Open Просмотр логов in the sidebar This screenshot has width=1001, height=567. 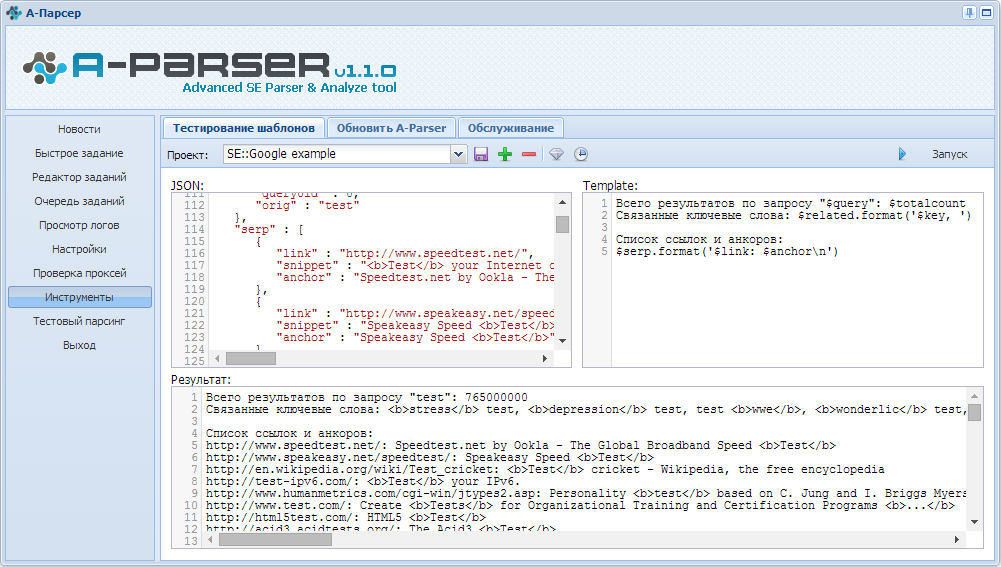point(79,225)
